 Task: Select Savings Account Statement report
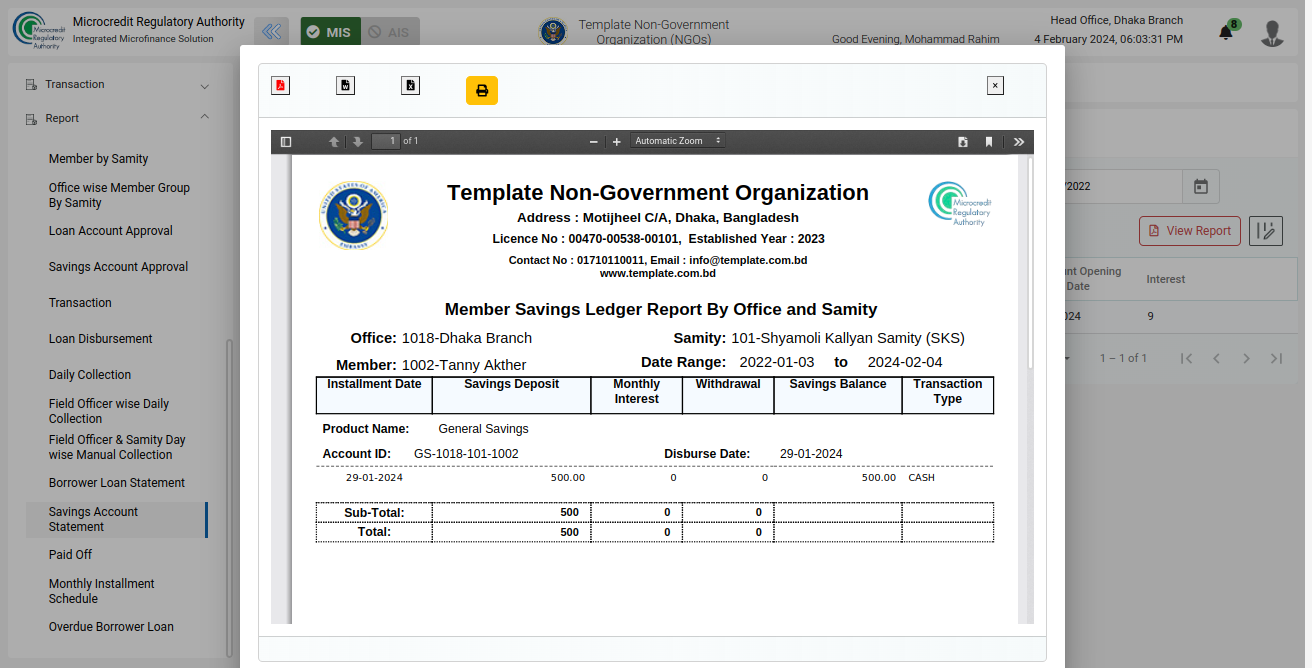[x=115, y=519]
